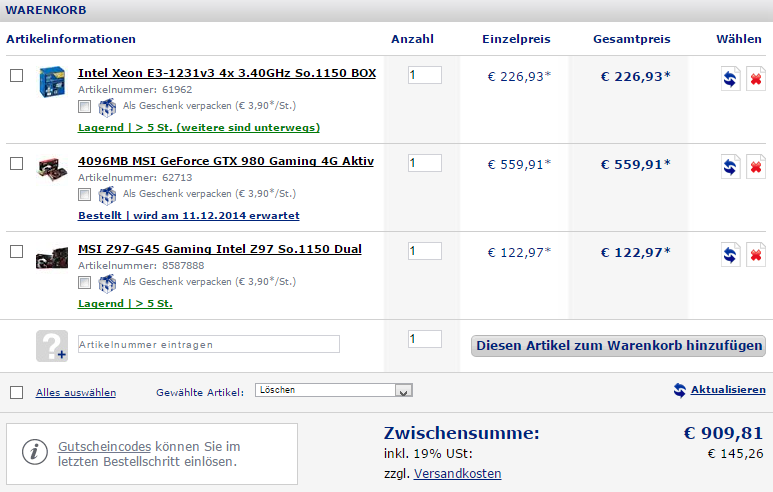The image size is (773, 492).
Task: Focus quantity field in add-article row
Action: click(424, 339)
